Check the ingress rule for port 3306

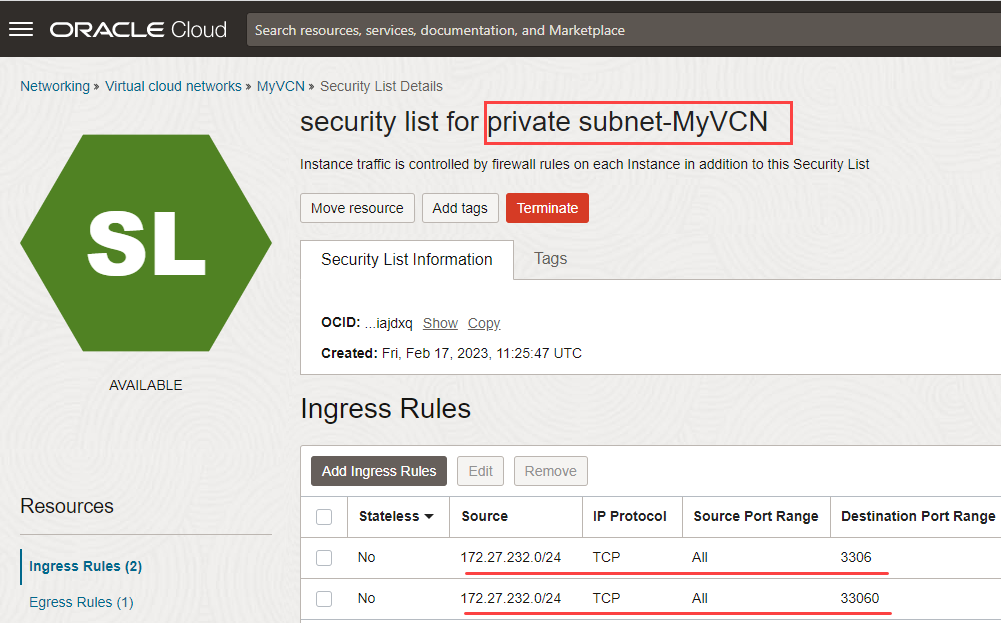pos(324,557)
